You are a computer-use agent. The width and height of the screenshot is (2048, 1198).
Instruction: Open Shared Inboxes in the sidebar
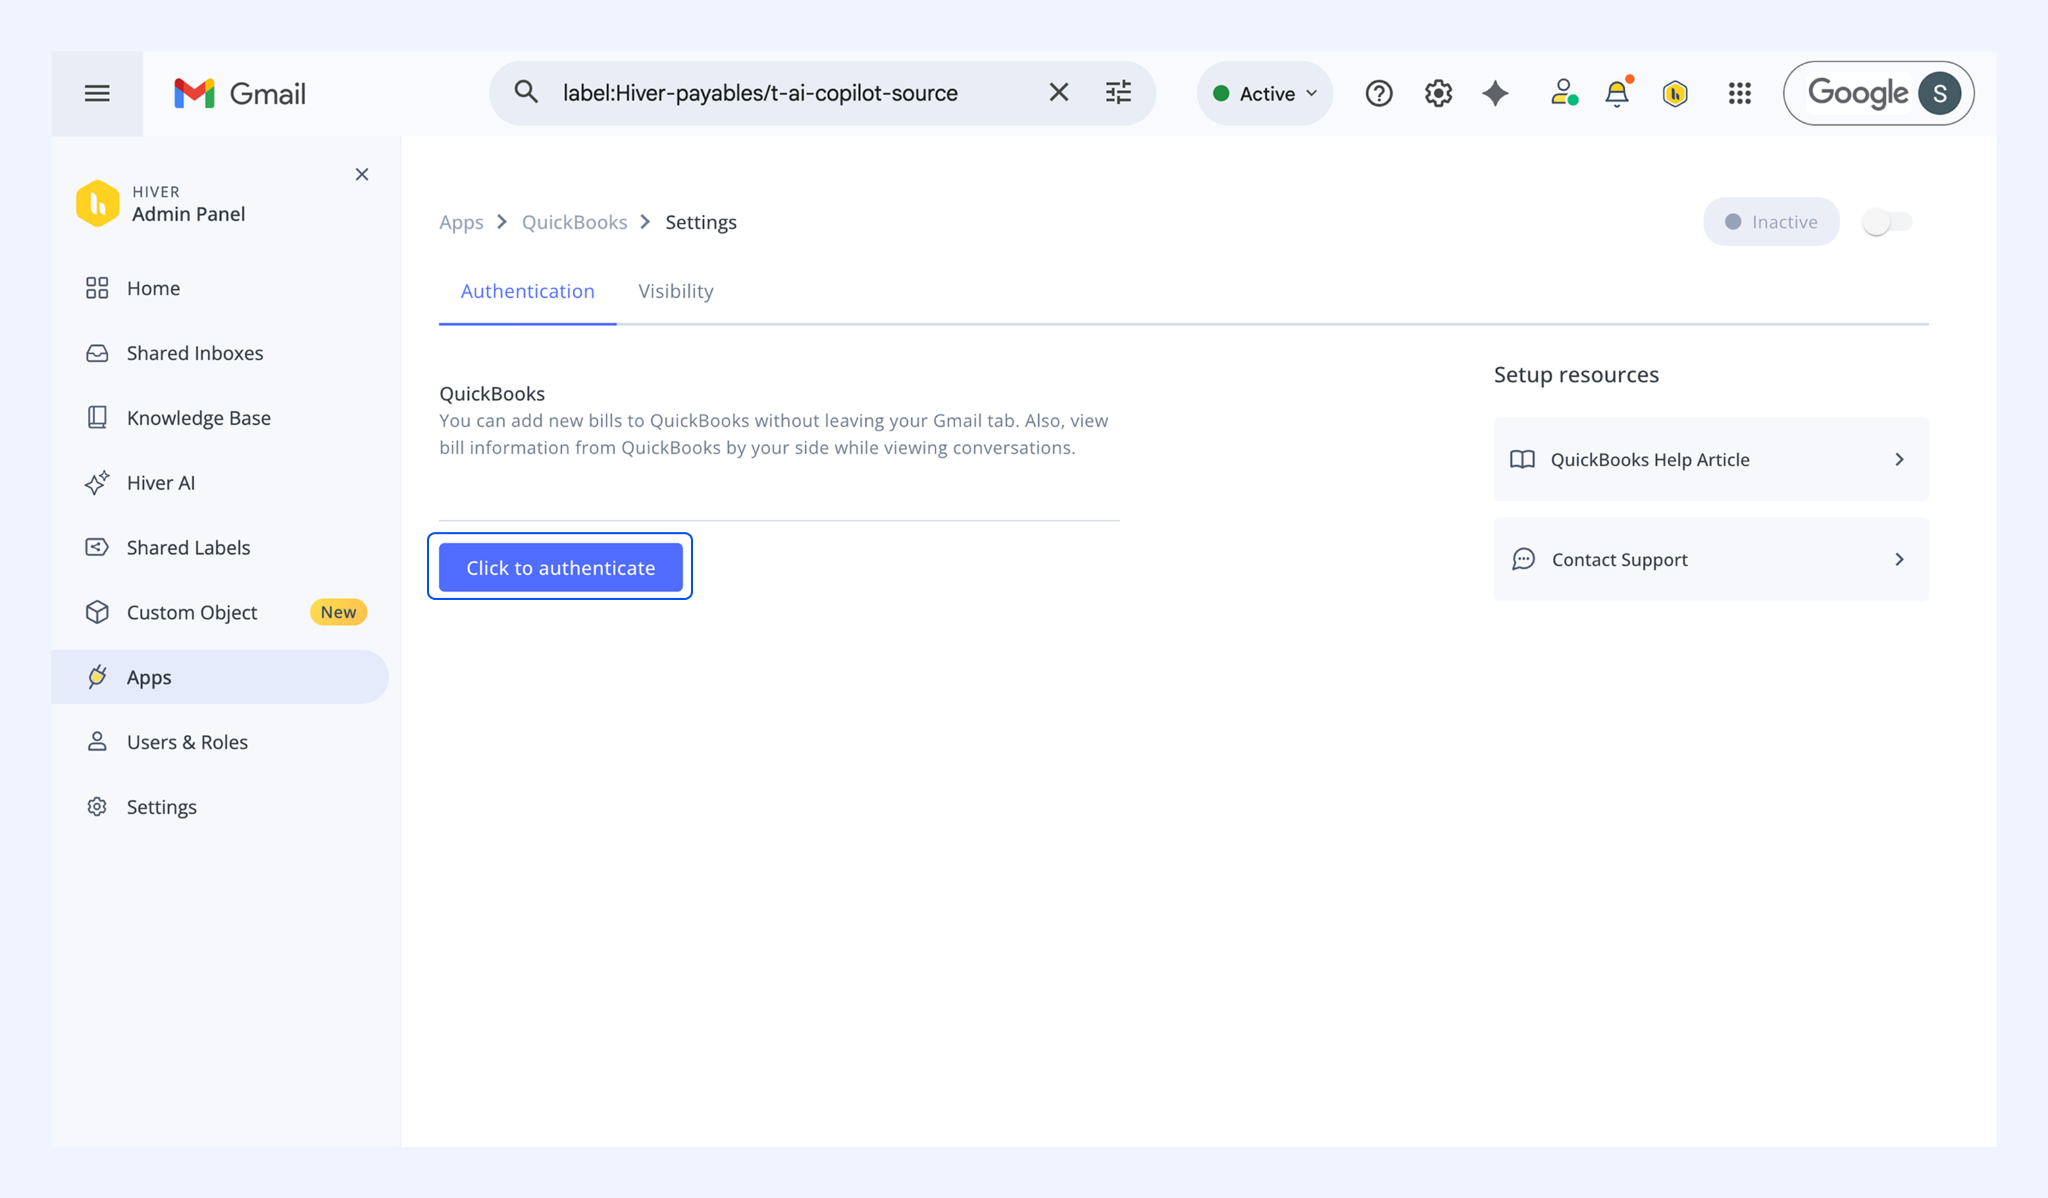[x=220, y=353]
